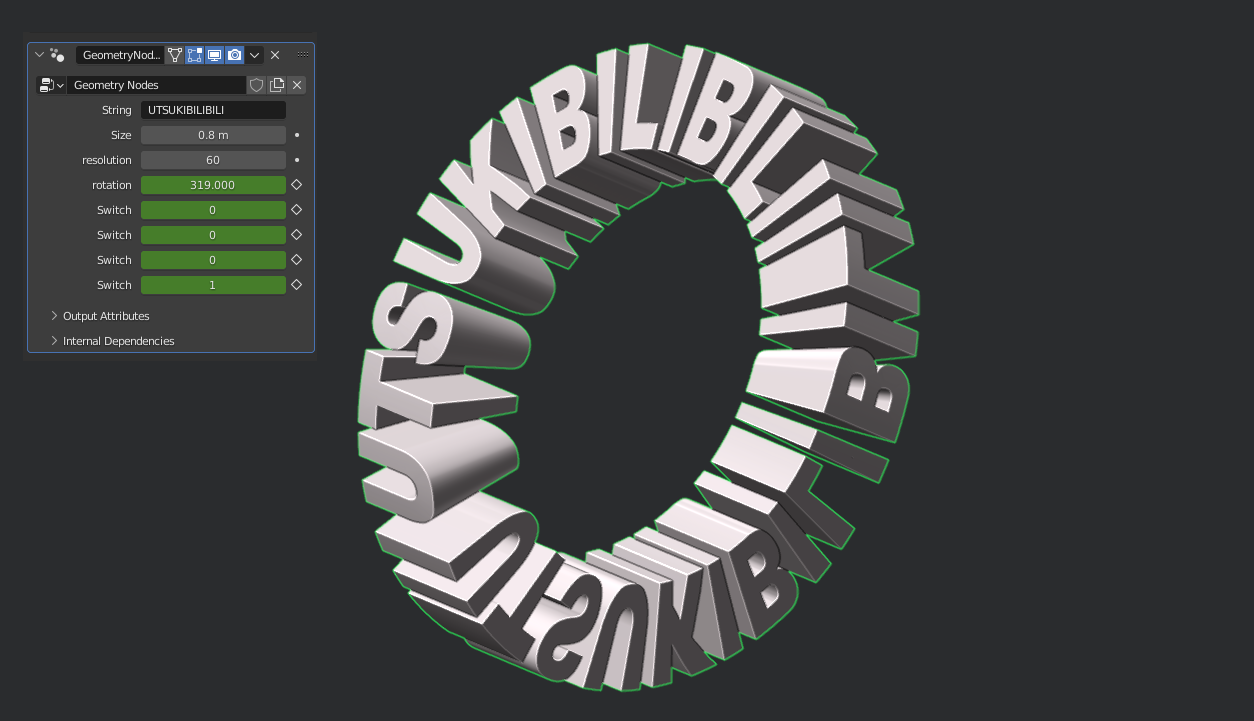Expand the Internal Dependencies section

117,340
